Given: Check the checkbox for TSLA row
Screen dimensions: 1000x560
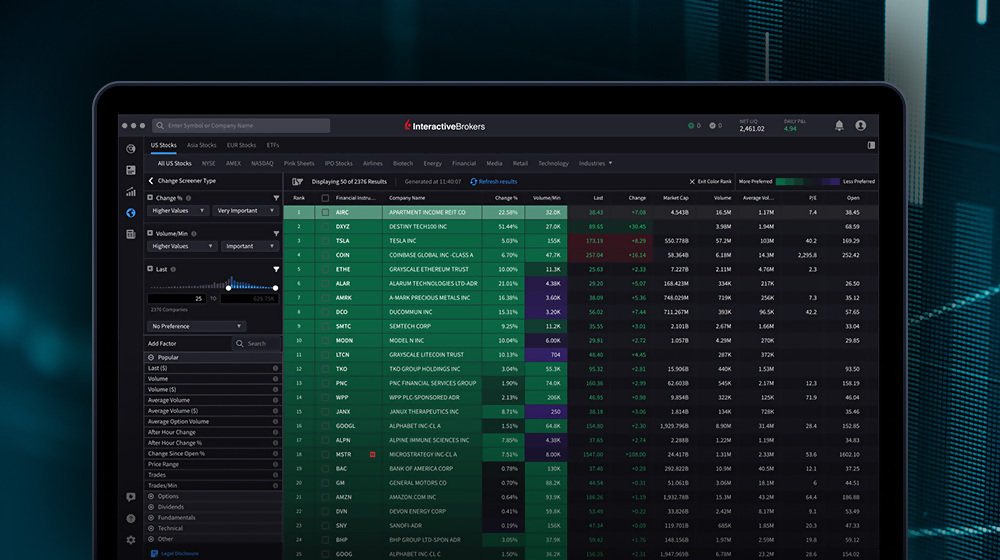Looking at the screenshot, I should [x=325, y=241].
